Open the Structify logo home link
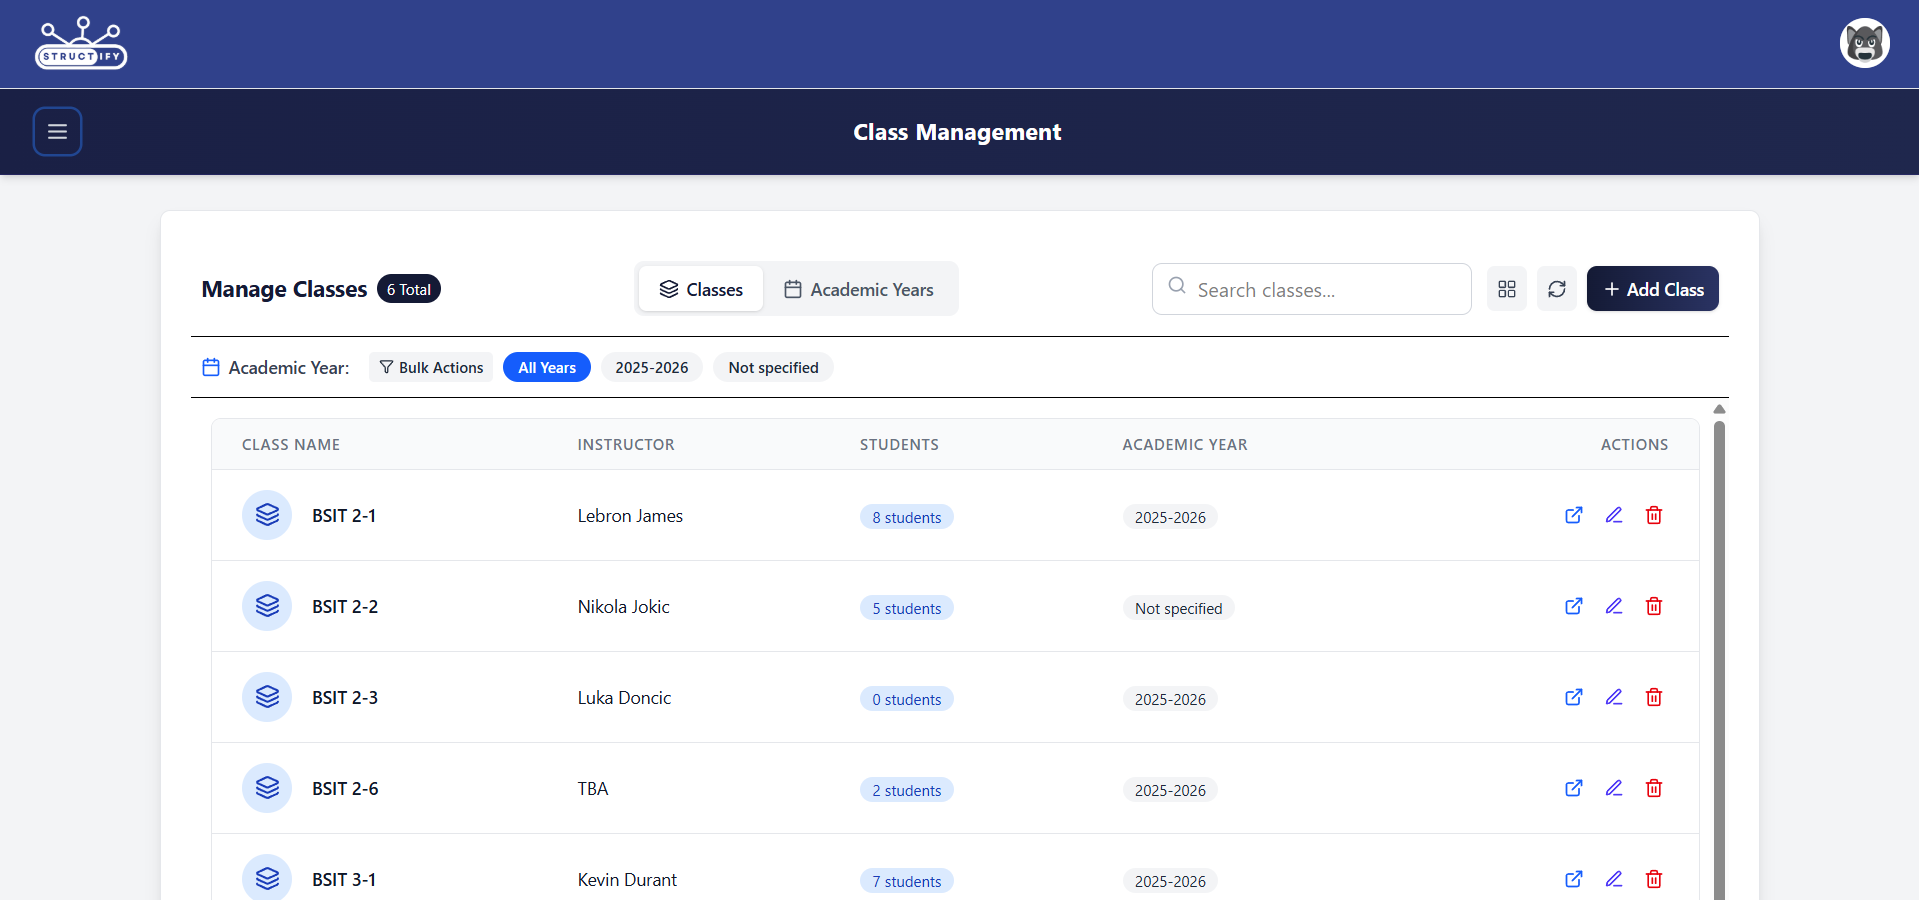The image size is (1919, 900). (82, 43)
